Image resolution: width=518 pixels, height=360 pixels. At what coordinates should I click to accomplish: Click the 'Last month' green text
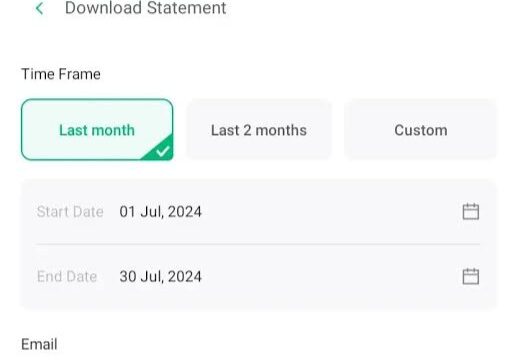97,130
